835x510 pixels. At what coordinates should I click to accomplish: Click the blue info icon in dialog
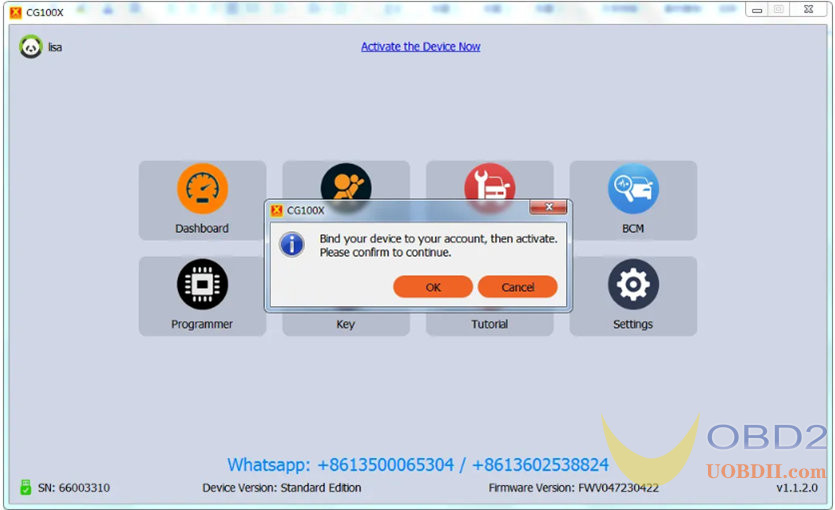point(292,245)
